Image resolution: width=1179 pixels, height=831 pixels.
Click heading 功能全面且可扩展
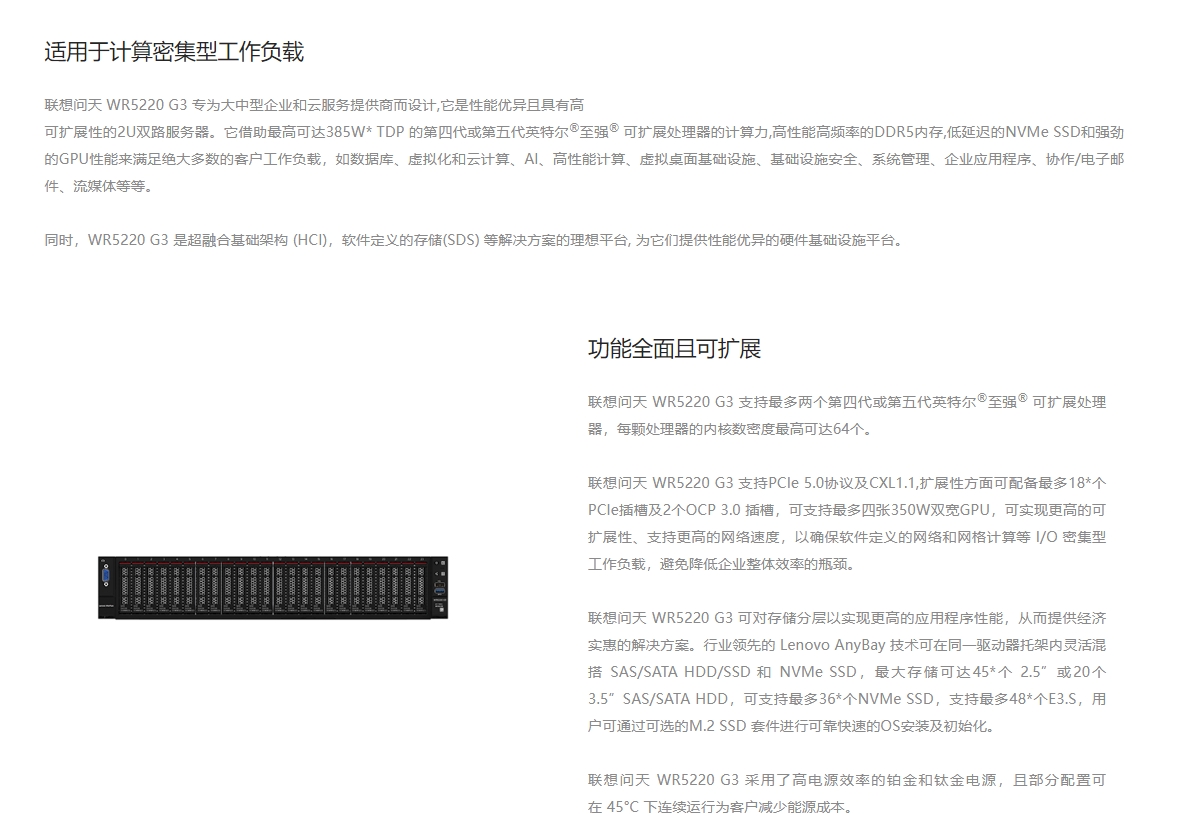coord(674,348)
